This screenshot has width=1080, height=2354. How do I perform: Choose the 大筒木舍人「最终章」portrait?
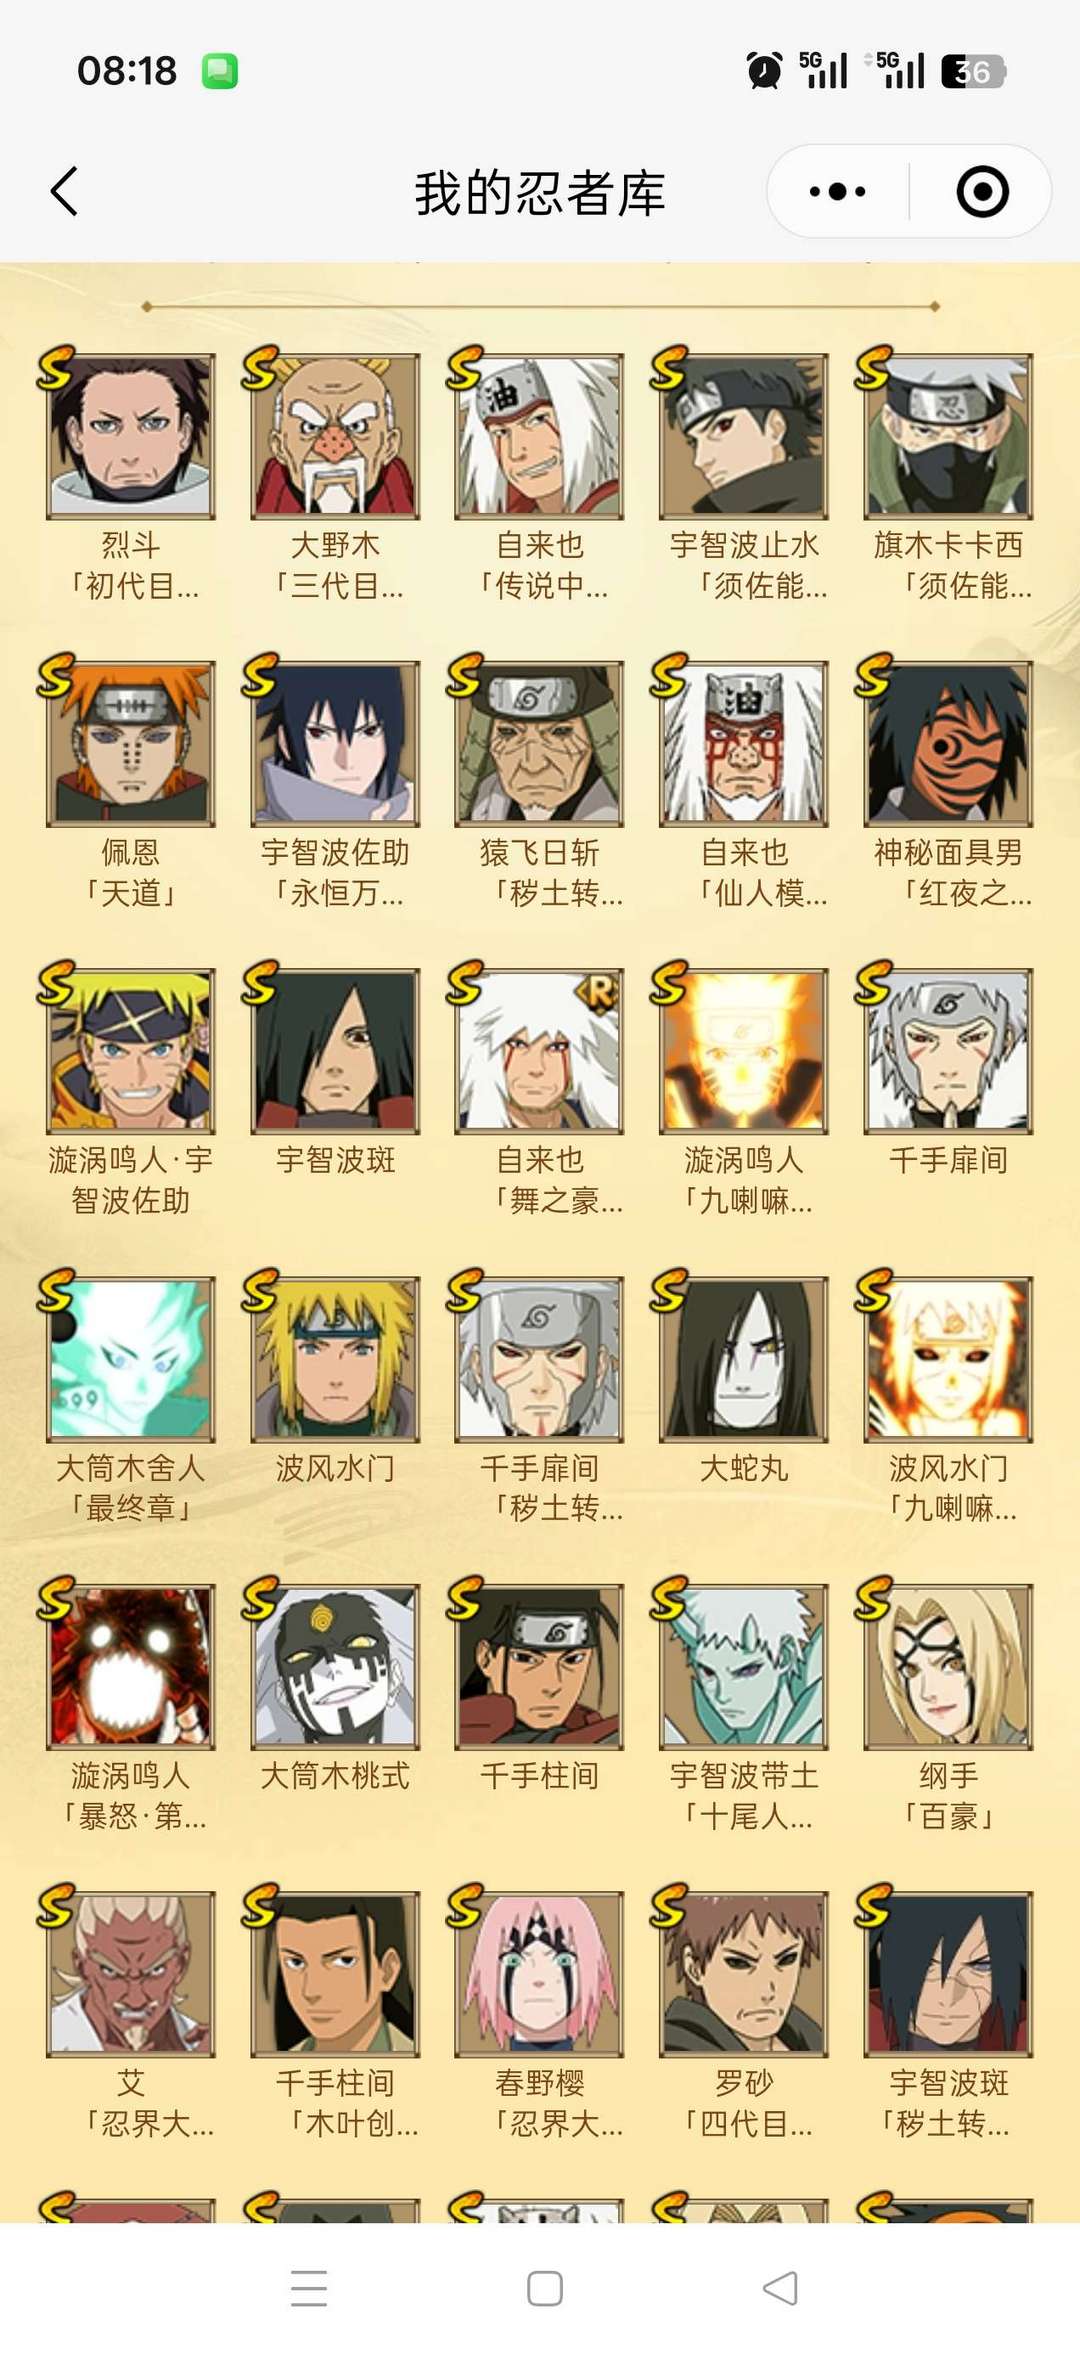(x=131, y=1359)
